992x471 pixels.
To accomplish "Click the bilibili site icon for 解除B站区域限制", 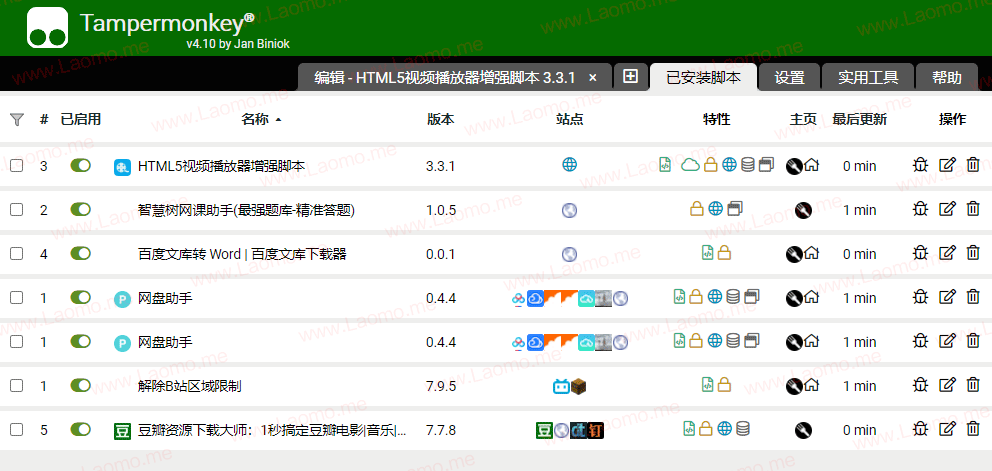I will pyautogui.click(x=561, y=386).
